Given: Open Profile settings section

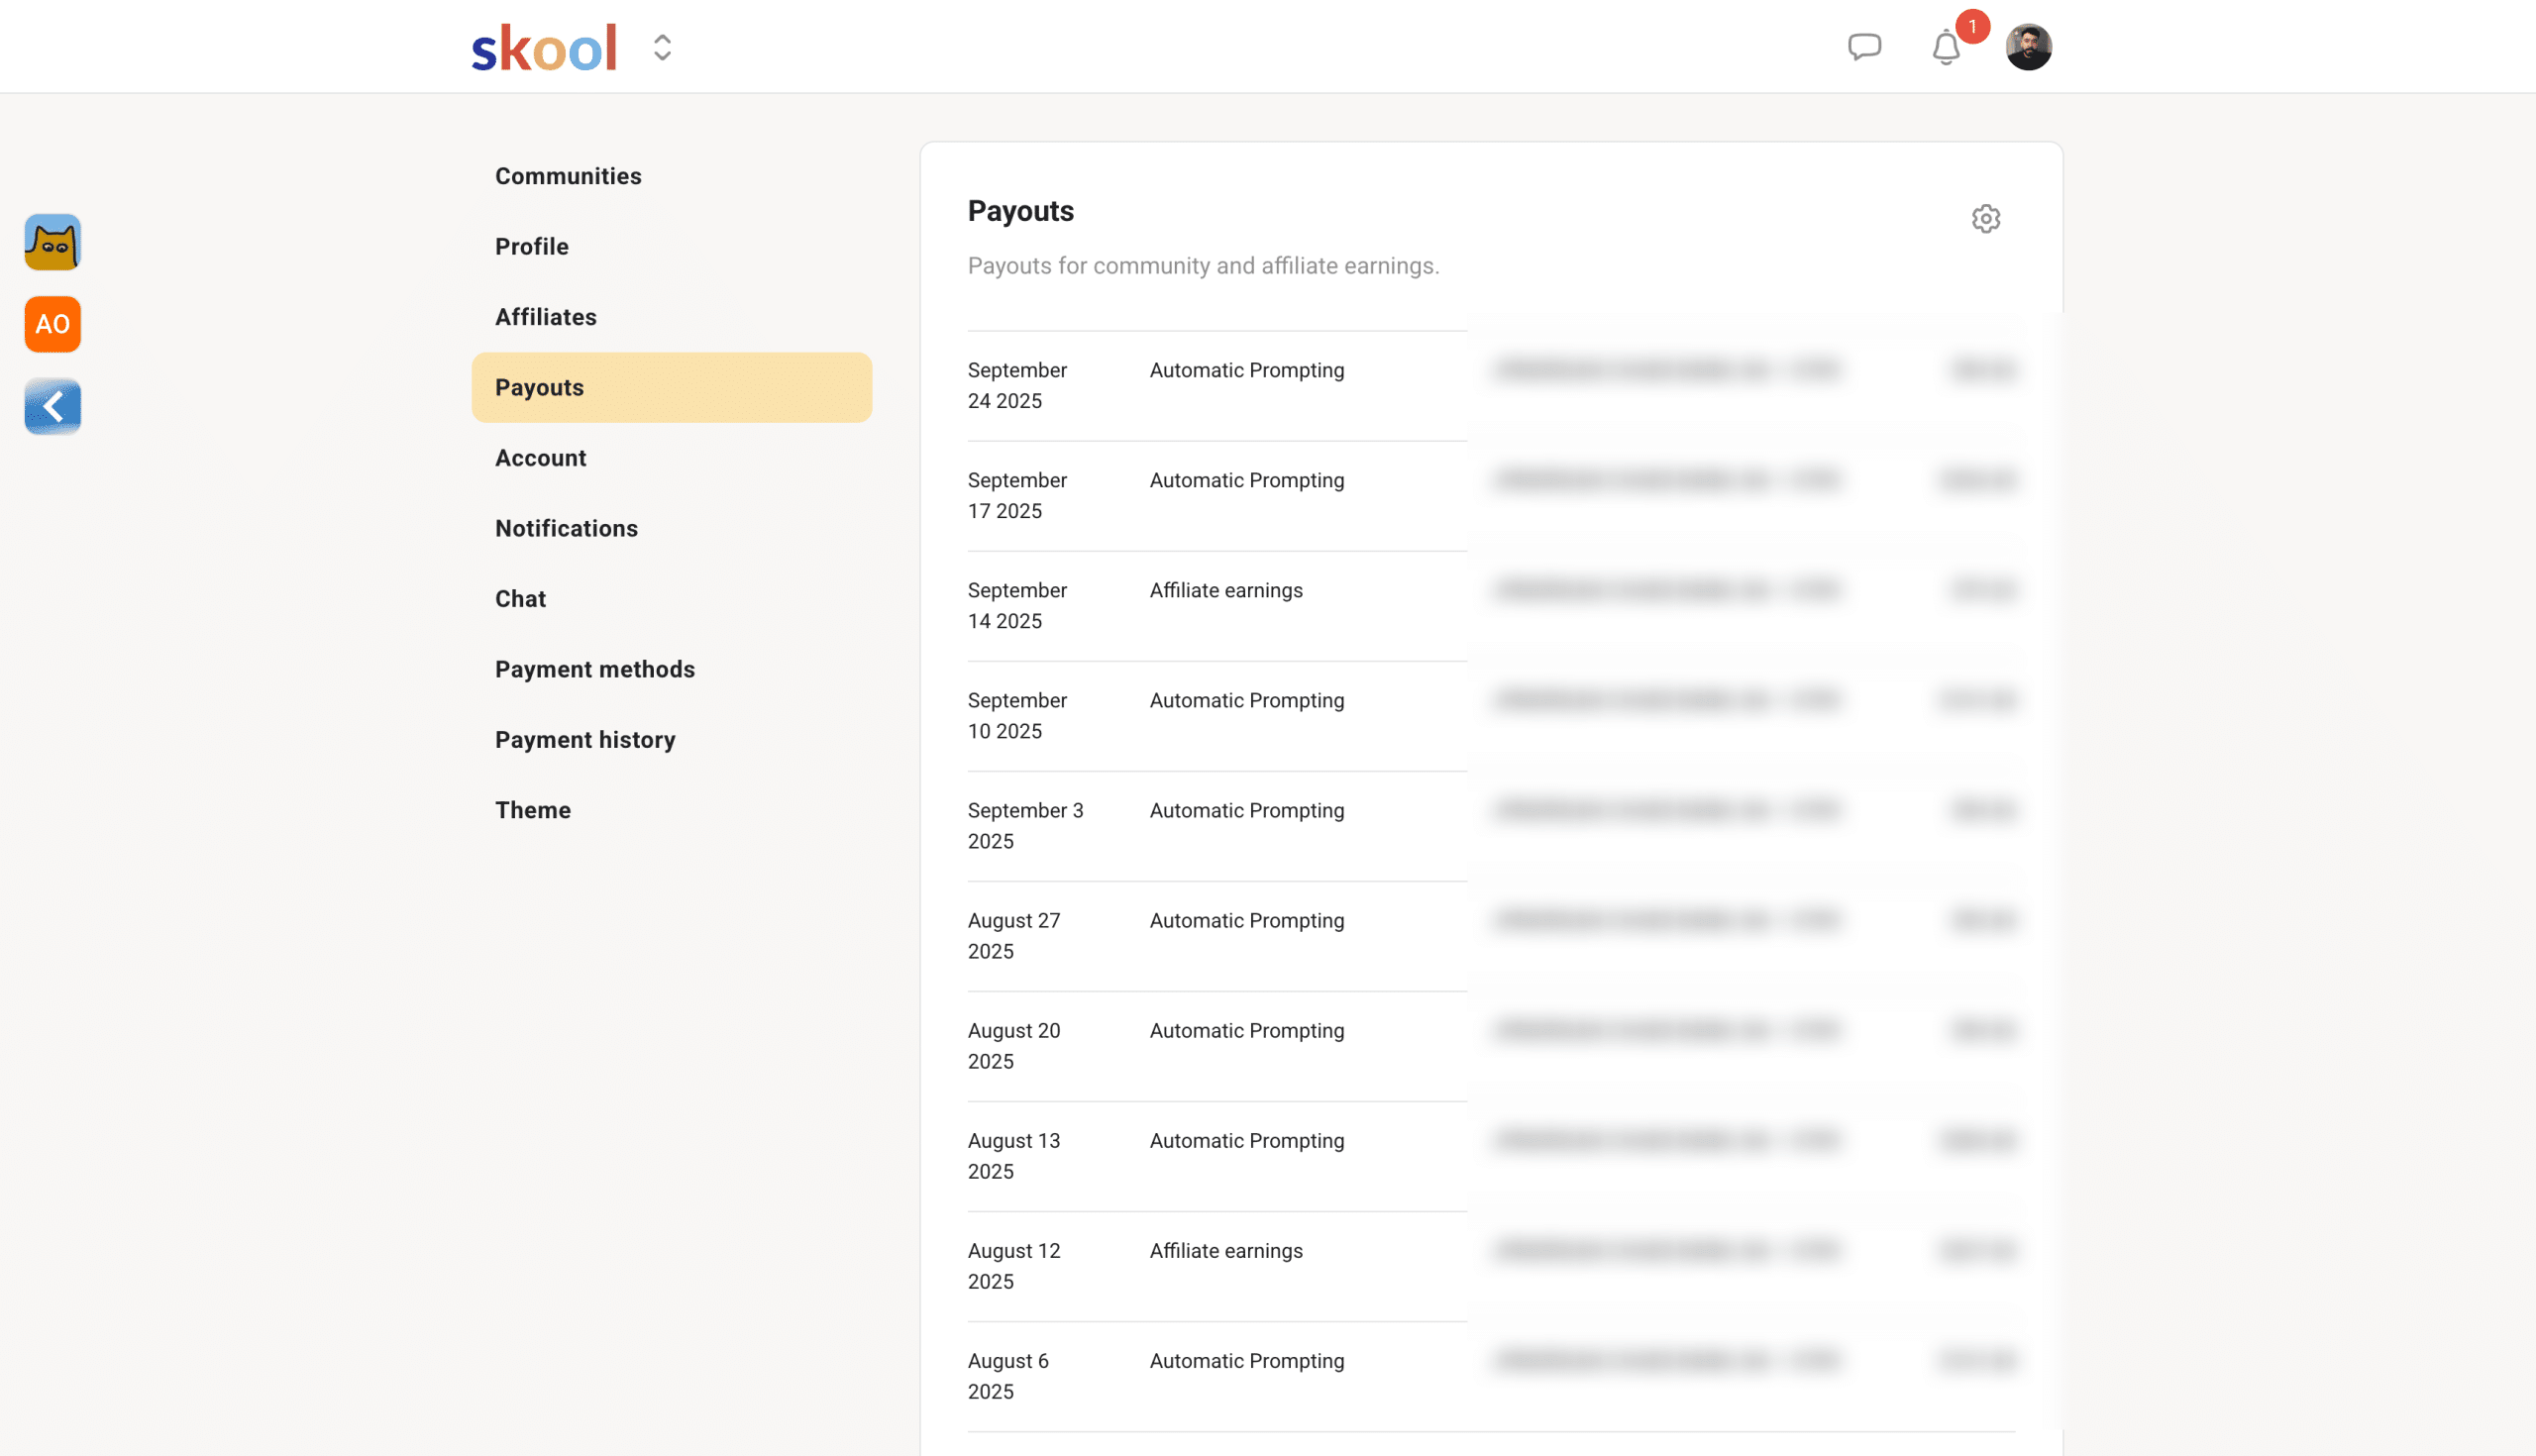Looking at the screenshot, I should click(x=531, y=246).
